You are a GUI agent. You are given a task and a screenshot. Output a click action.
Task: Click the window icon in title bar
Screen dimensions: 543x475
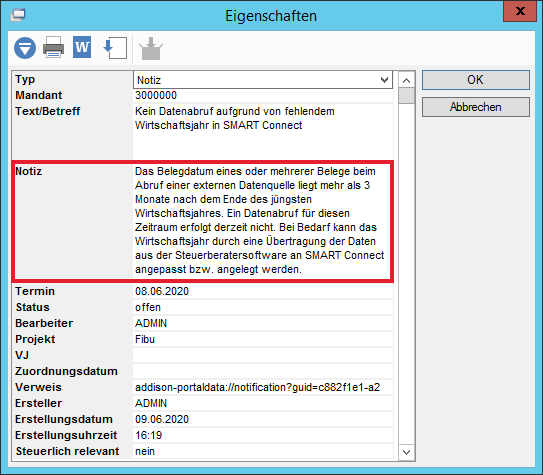(18, 15)
